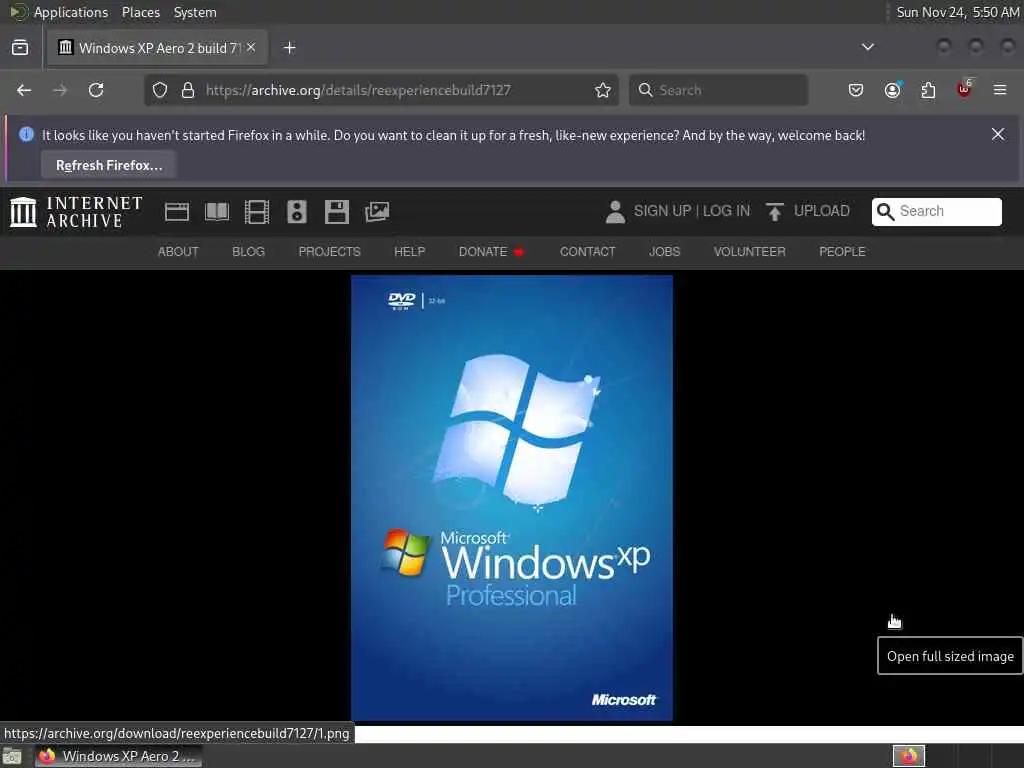Open the HELP navigation link
The image size is (1024, 768).
click(x=409, y=251)
